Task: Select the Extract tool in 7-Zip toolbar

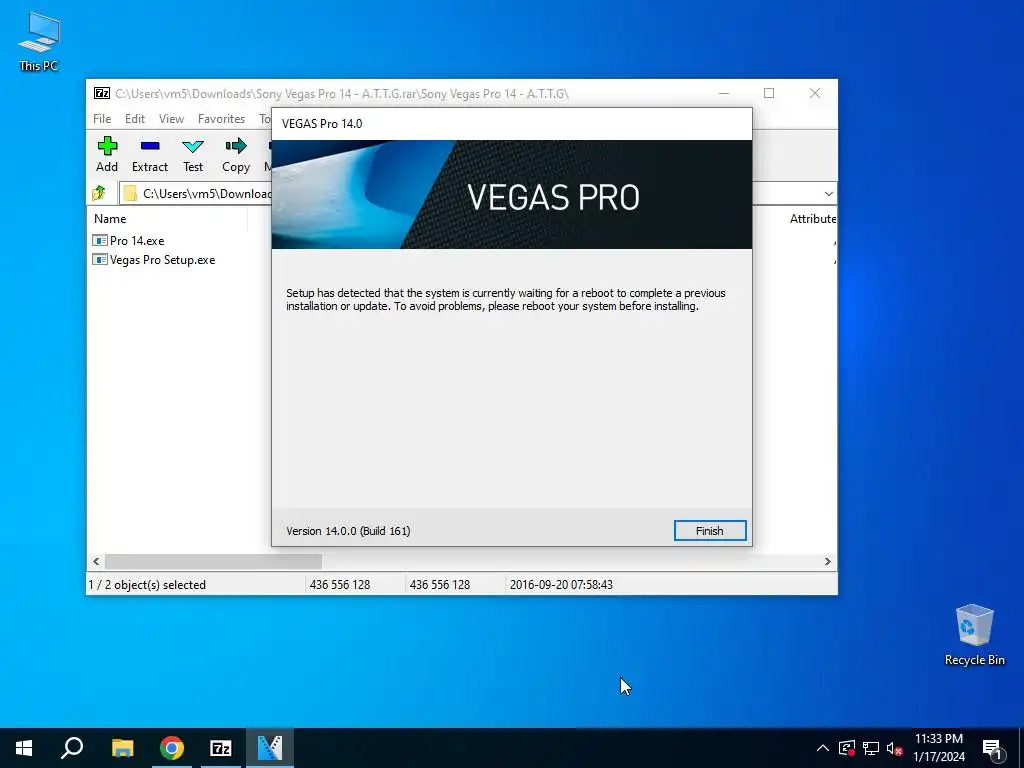Action: tap(150, 155)
